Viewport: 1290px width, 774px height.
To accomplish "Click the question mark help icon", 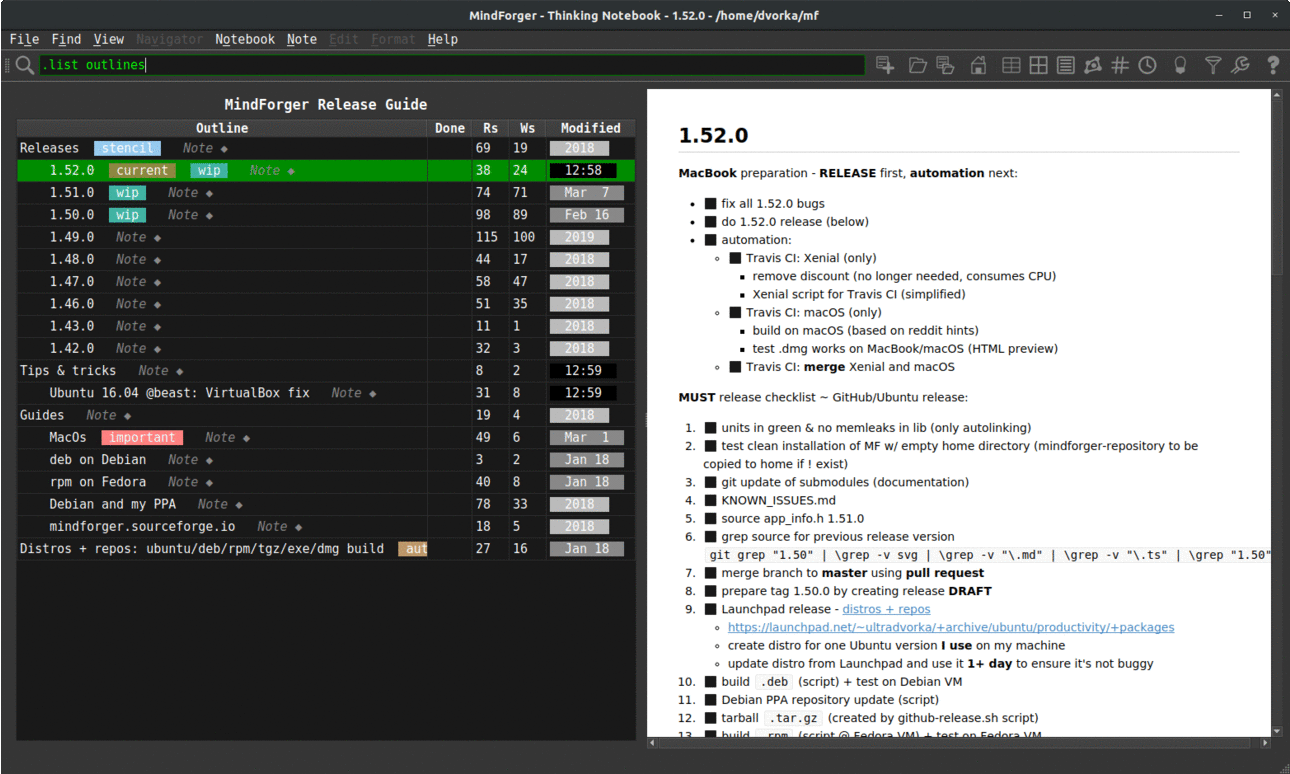I will click(1273, 65).
